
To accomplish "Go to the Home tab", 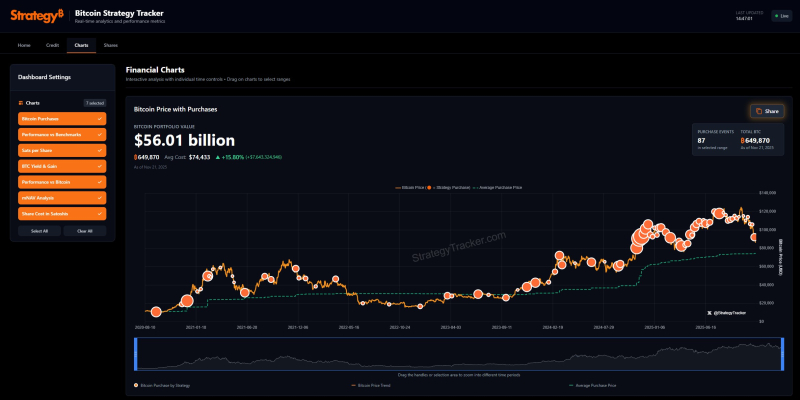I will coord(24,45).
